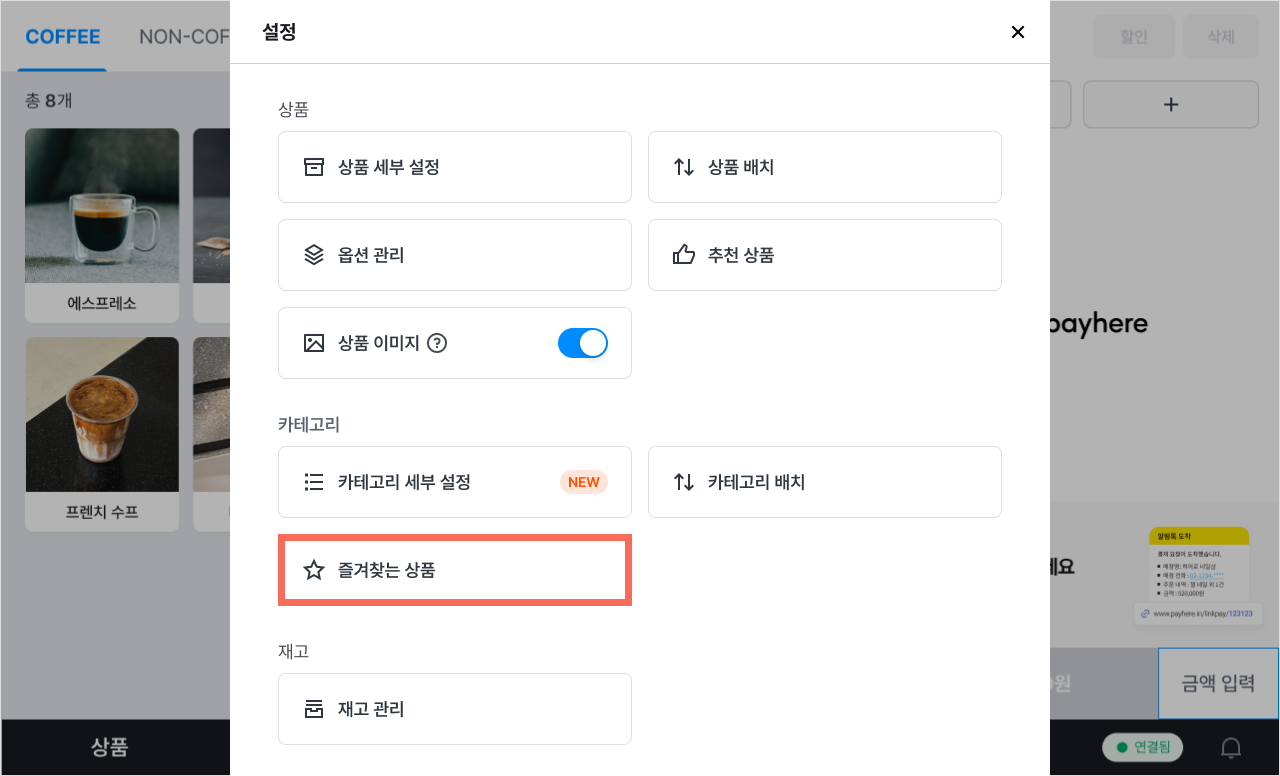Viewport: 1280px width, 776px height.
Task: Select the 에스프레소 product thumbnail
Action: 102,205
